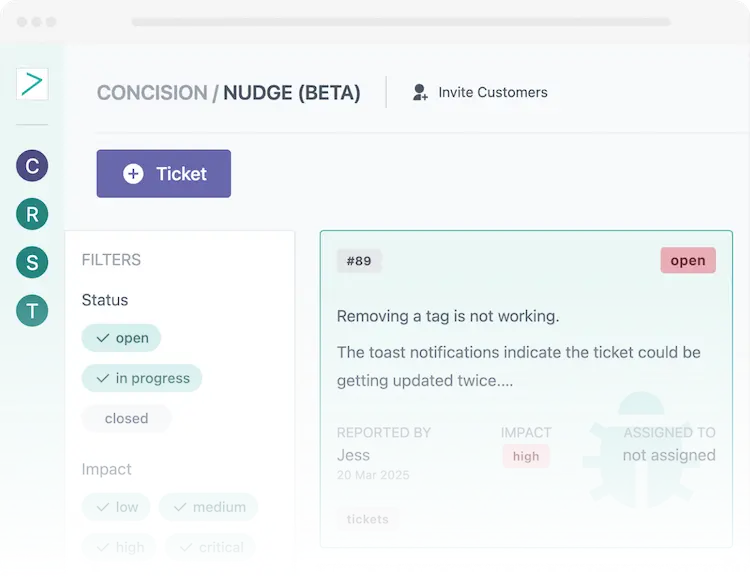The width and height of the screenshot is (750, 577).
Task: Open the R workspace avatar
Action: [x=32, y=214]
